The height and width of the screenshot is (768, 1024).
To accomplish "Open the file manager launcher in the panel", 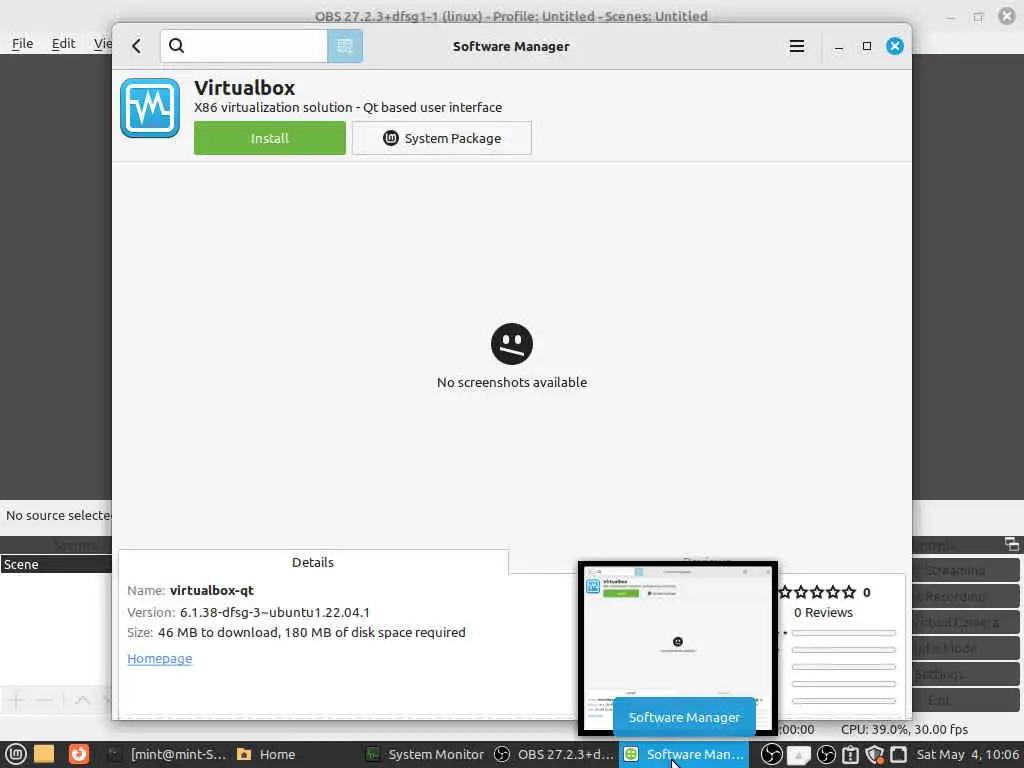I will tap(44, 754).
